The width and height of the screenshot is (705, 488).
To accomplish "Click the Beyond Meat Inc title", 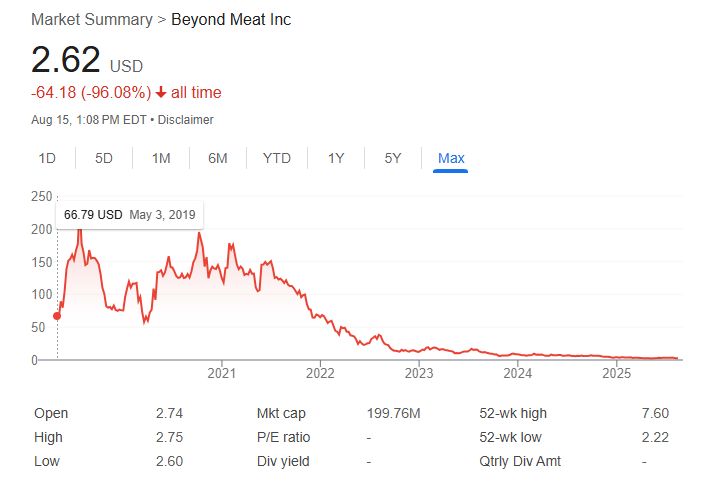I will click(x=231, y=20).
